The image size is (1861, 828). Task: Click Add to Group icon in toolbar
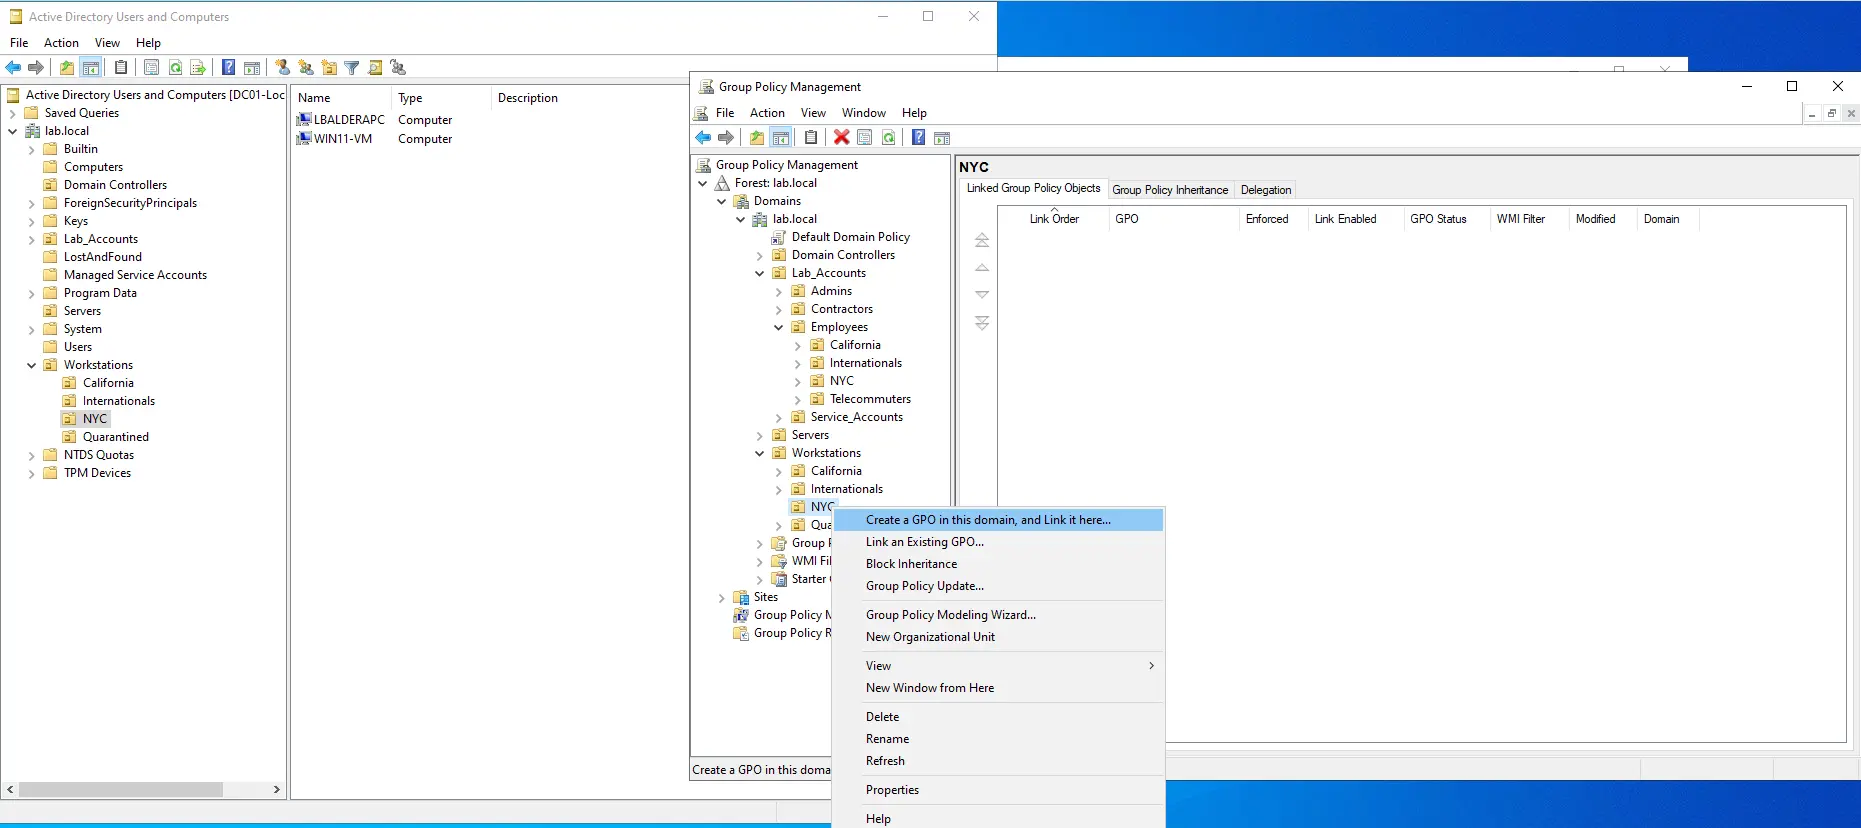click(398, 68)
